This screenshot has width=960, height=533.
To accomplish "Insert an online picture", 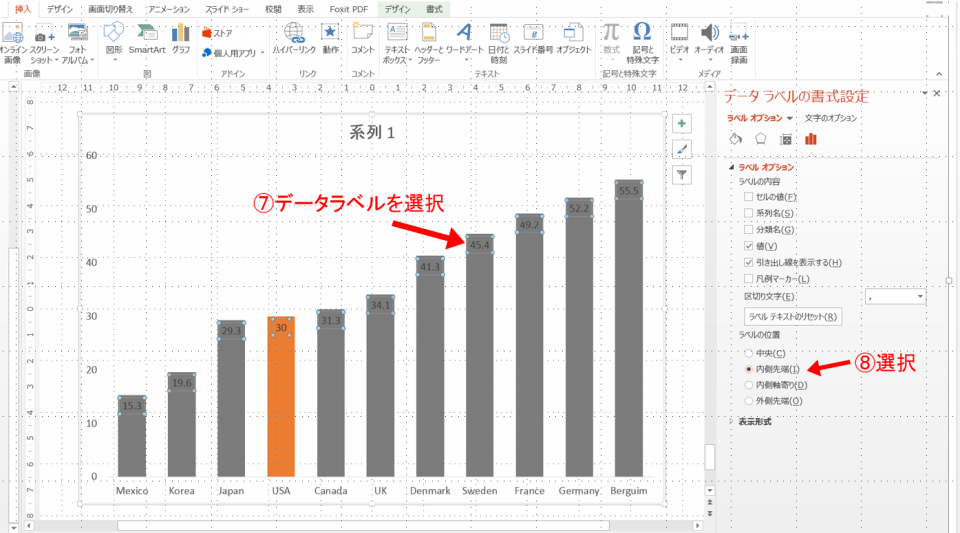I will [x=12, y=43].
